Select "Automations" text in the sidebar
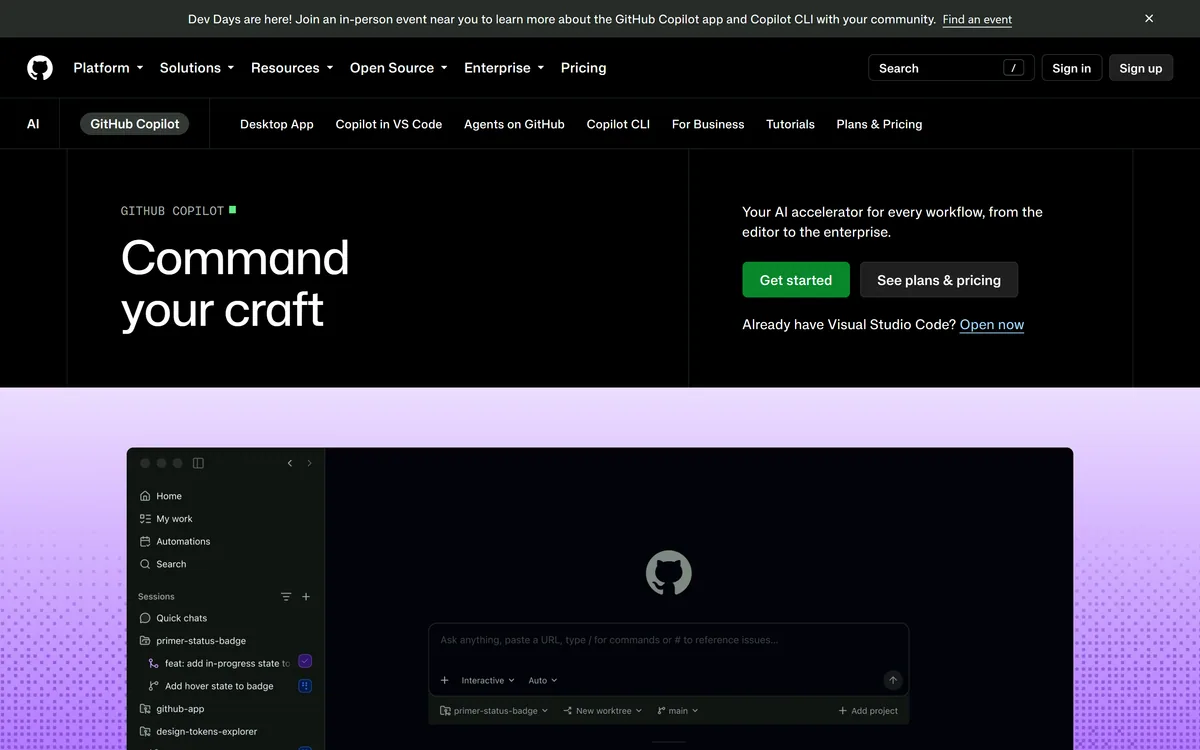 pos(183,541)
